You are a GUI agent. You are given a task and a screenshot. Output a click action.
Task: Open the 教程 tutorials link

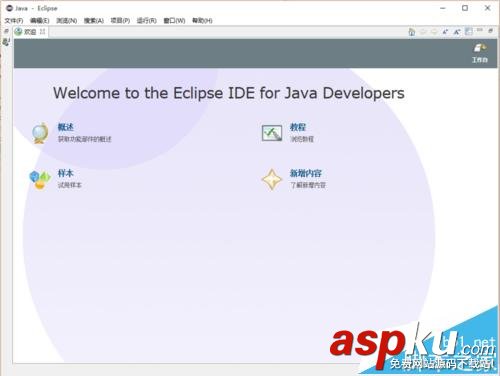(x=298, y=127)
